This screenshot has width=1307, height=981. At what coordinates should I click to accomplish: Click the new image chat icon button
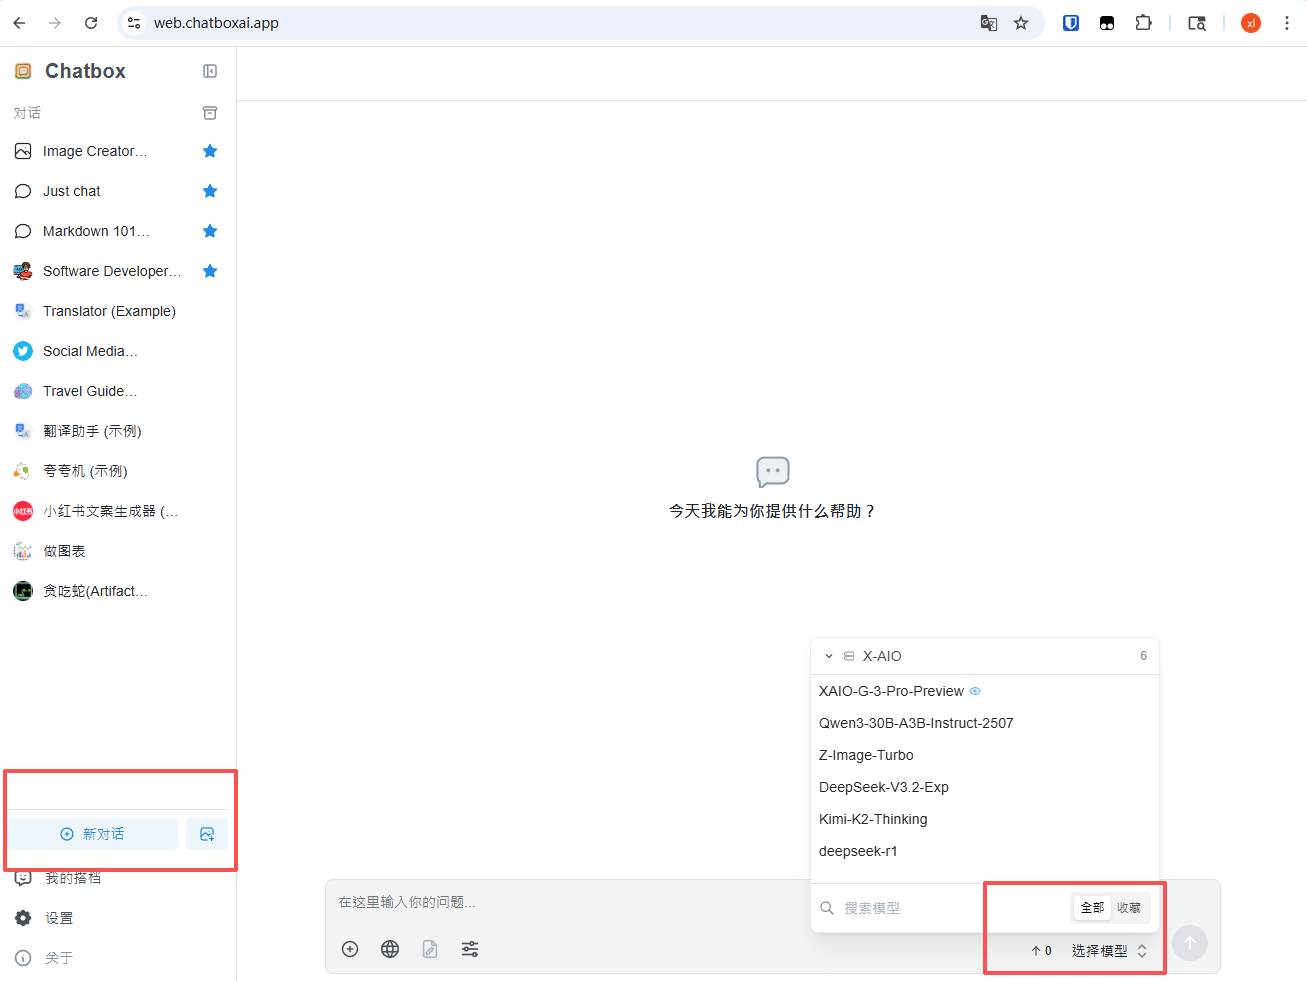point(207,834)
